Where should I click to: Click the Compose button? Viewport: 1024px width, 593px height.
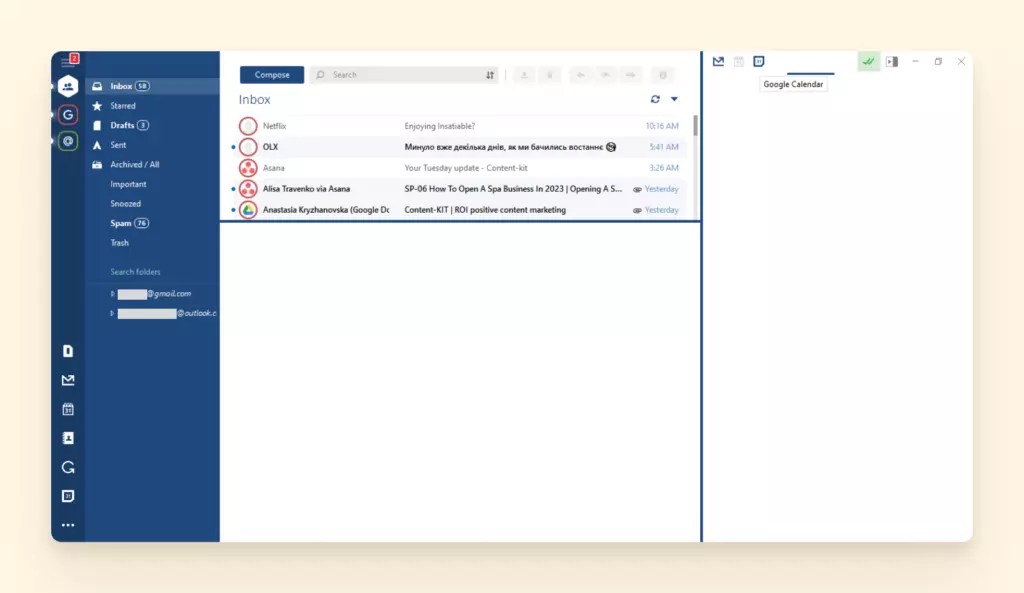tap(270, 74)
